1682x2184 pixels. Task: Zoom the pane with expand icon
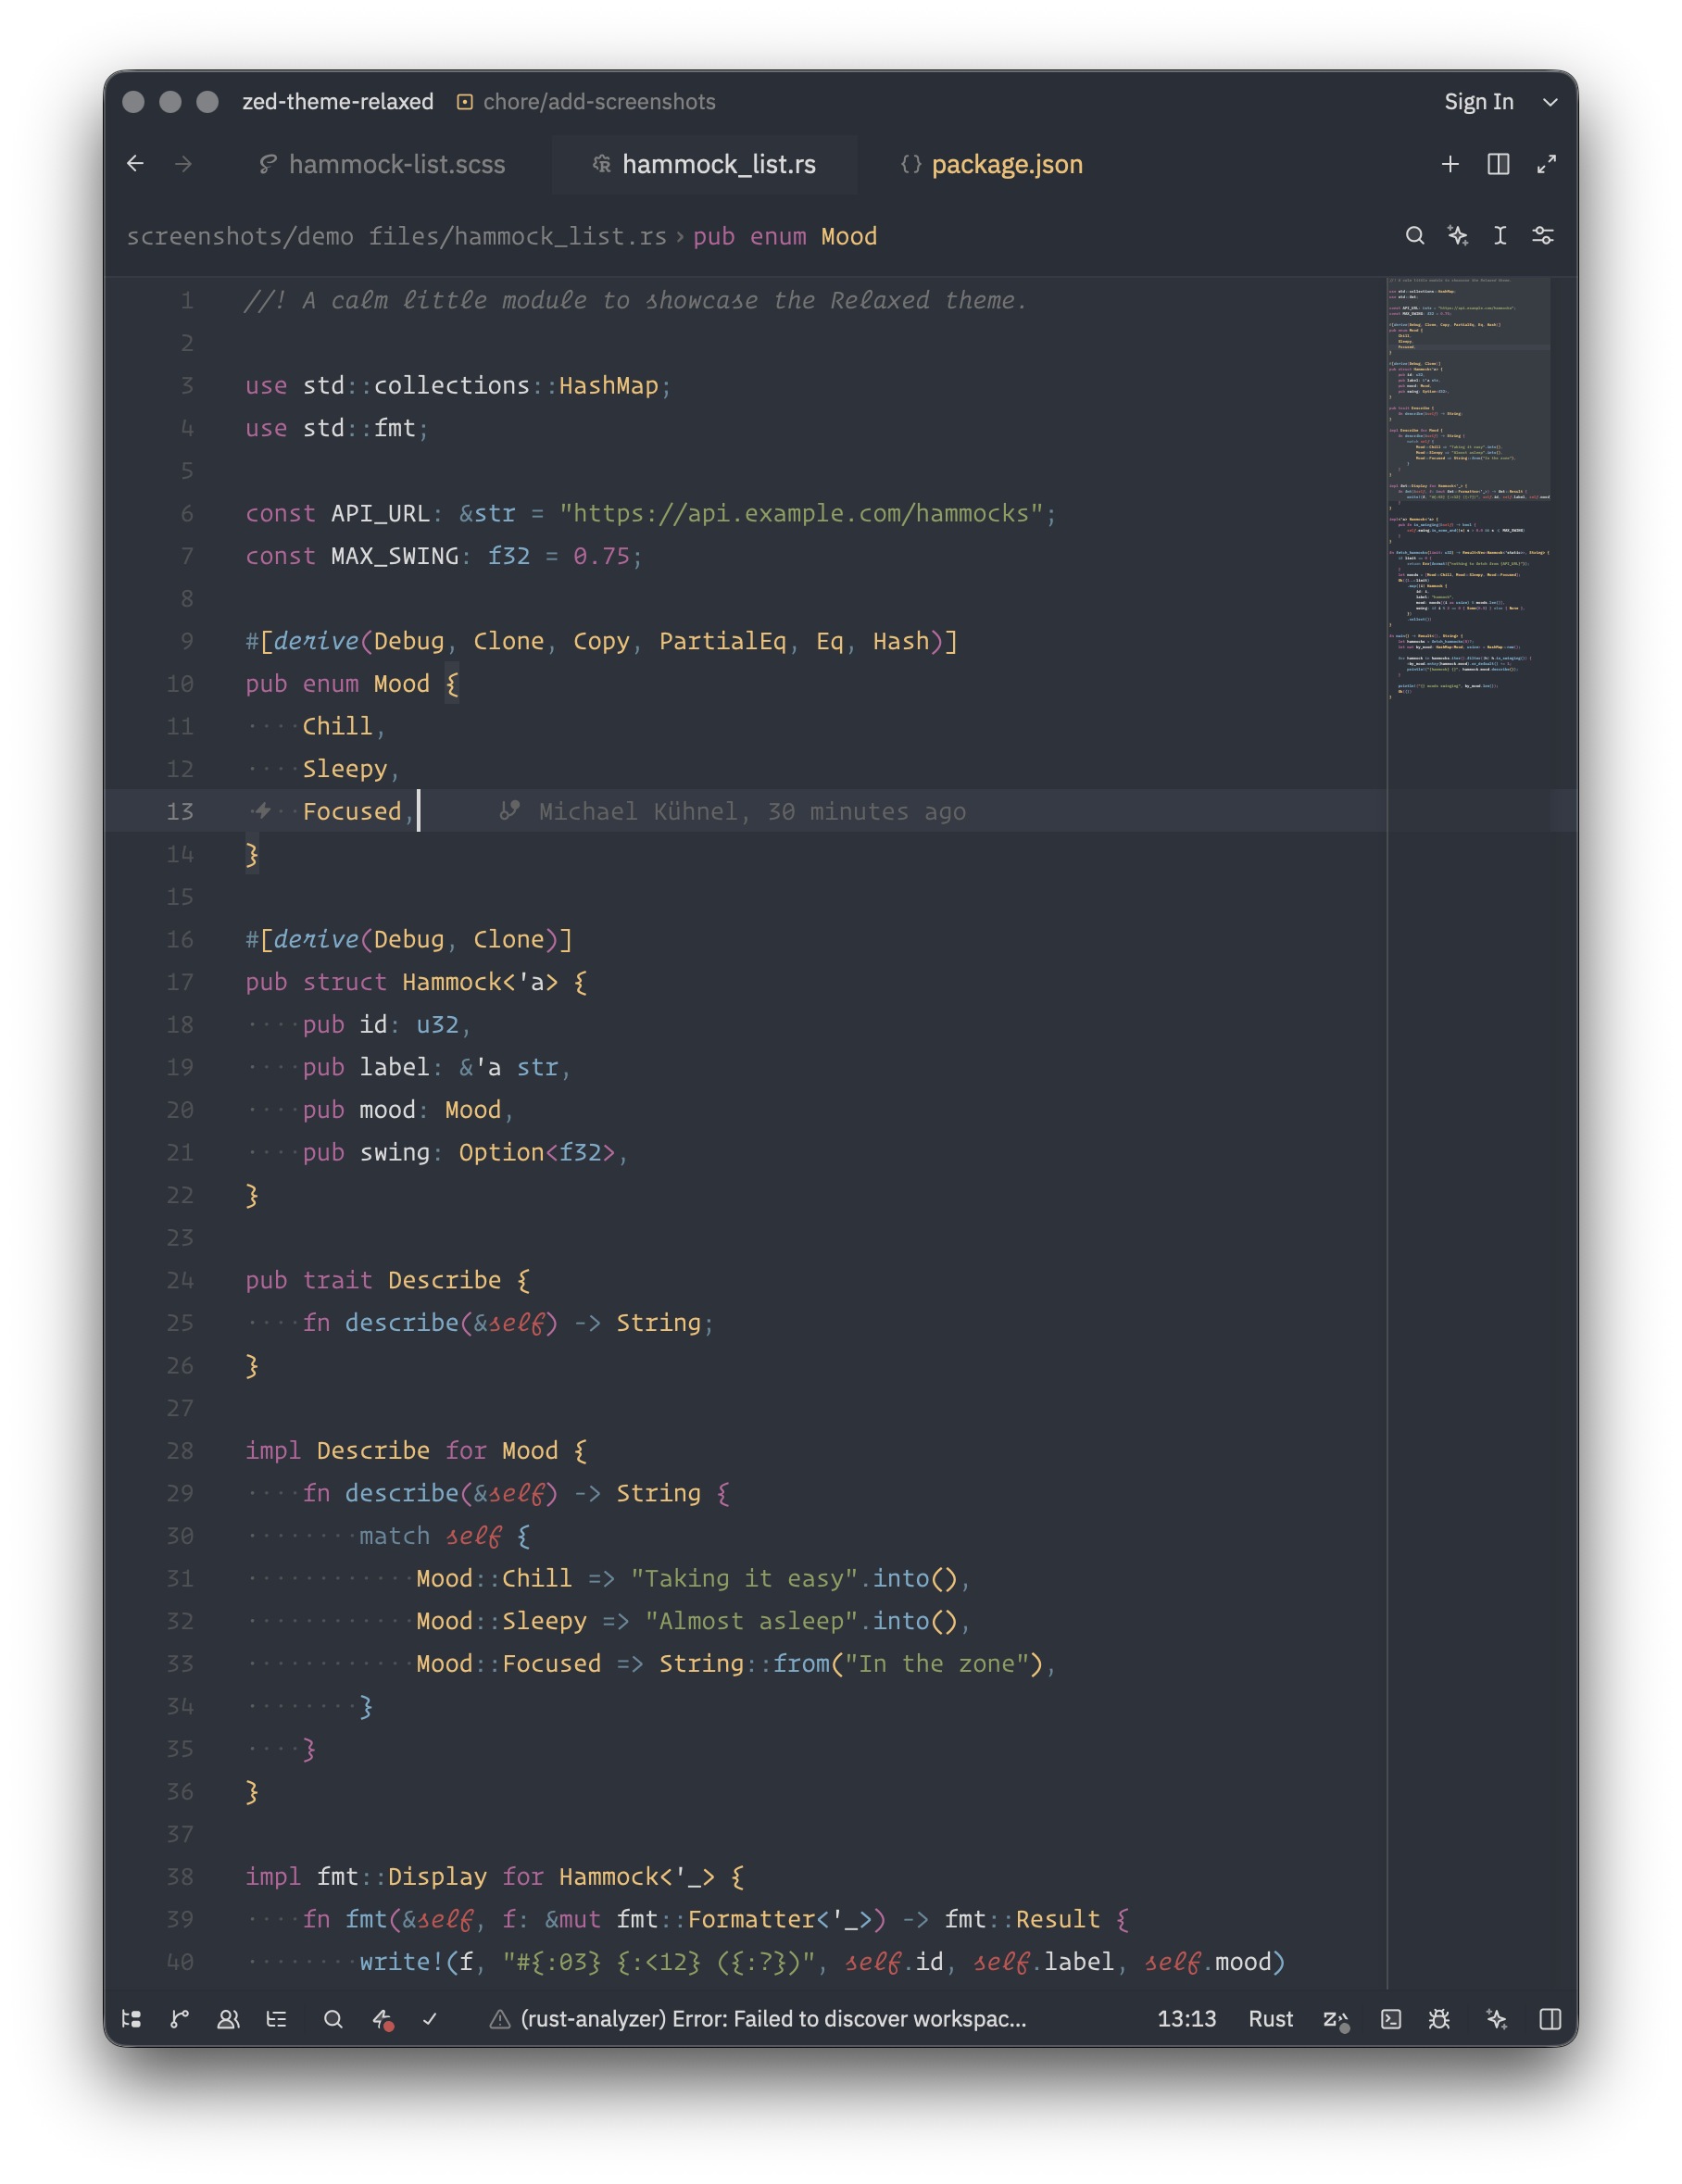click(x=1546, y=164)
